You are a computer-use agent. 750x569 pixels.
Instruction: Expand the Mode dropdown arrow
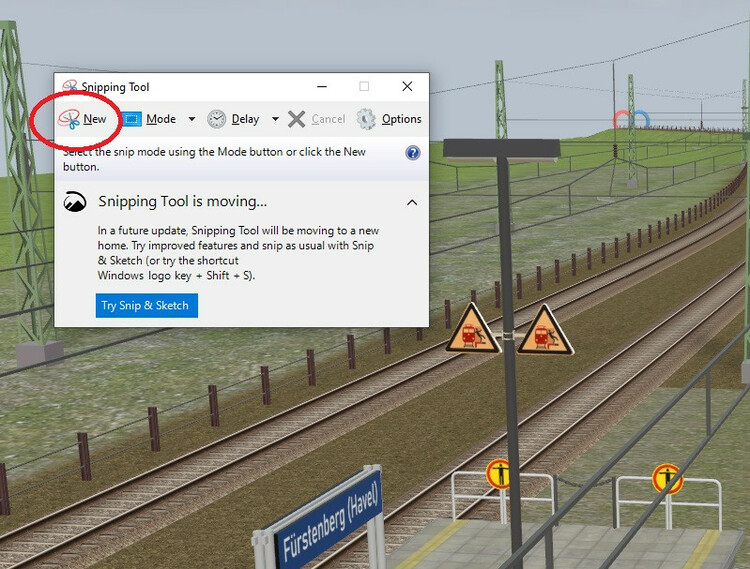click(192, 119)
